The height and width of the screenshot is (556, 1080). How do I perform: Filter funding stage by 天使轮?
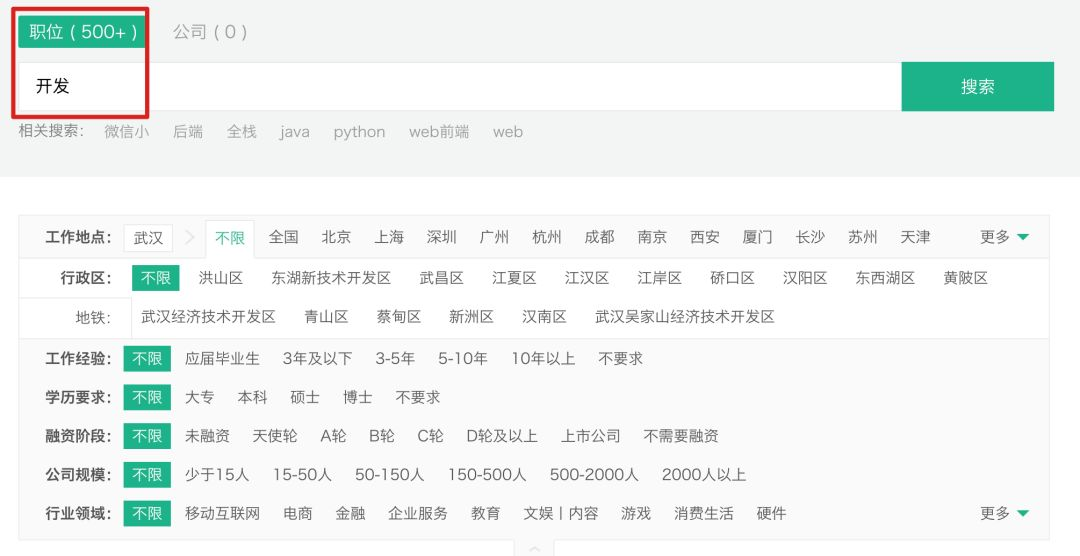[x=275, y=435]
